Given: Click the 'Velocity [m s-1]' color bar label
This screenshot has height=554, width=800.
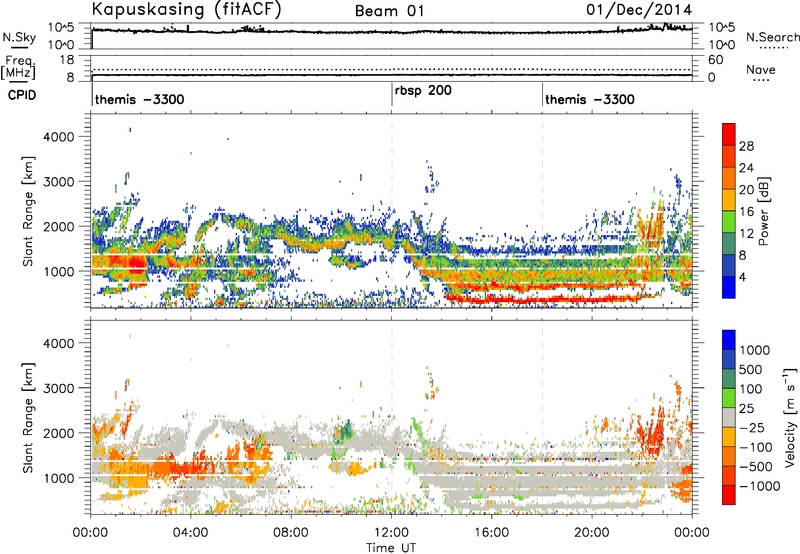Looking at the screenshot, I should pos(790,417).
